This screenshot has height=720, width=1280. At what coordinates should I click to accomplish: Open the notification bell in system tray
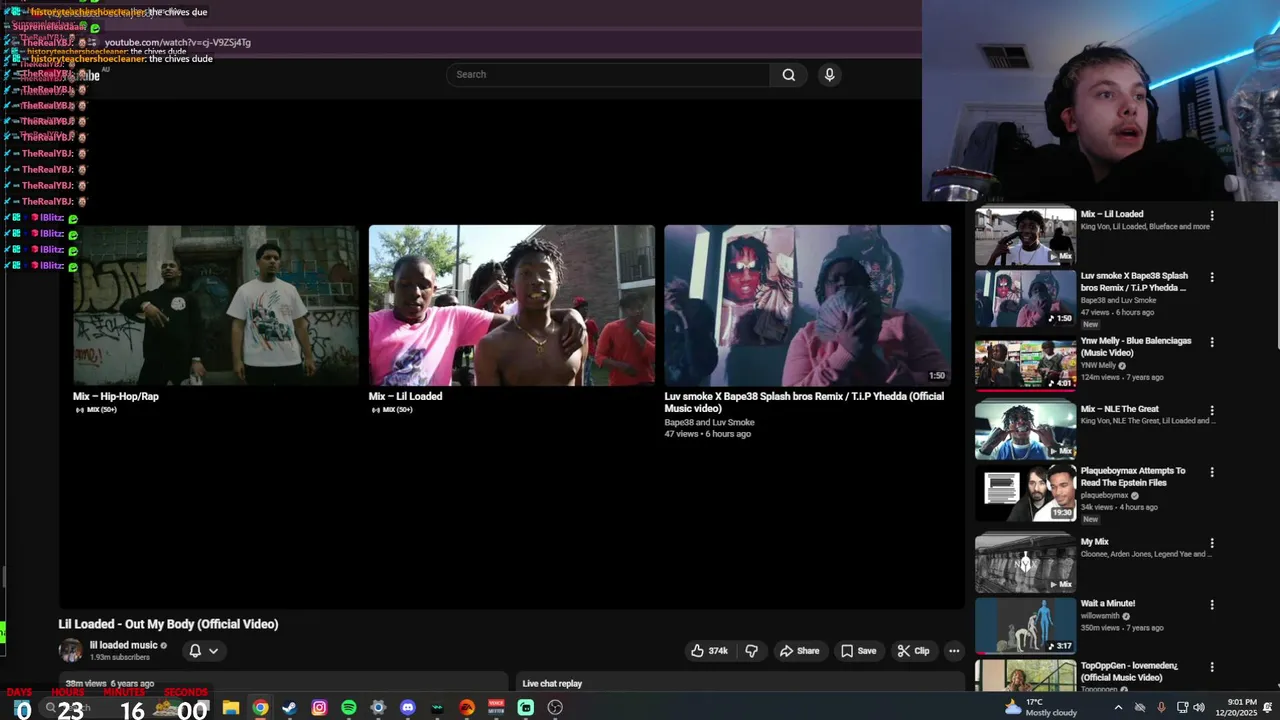pos(1267,708)
